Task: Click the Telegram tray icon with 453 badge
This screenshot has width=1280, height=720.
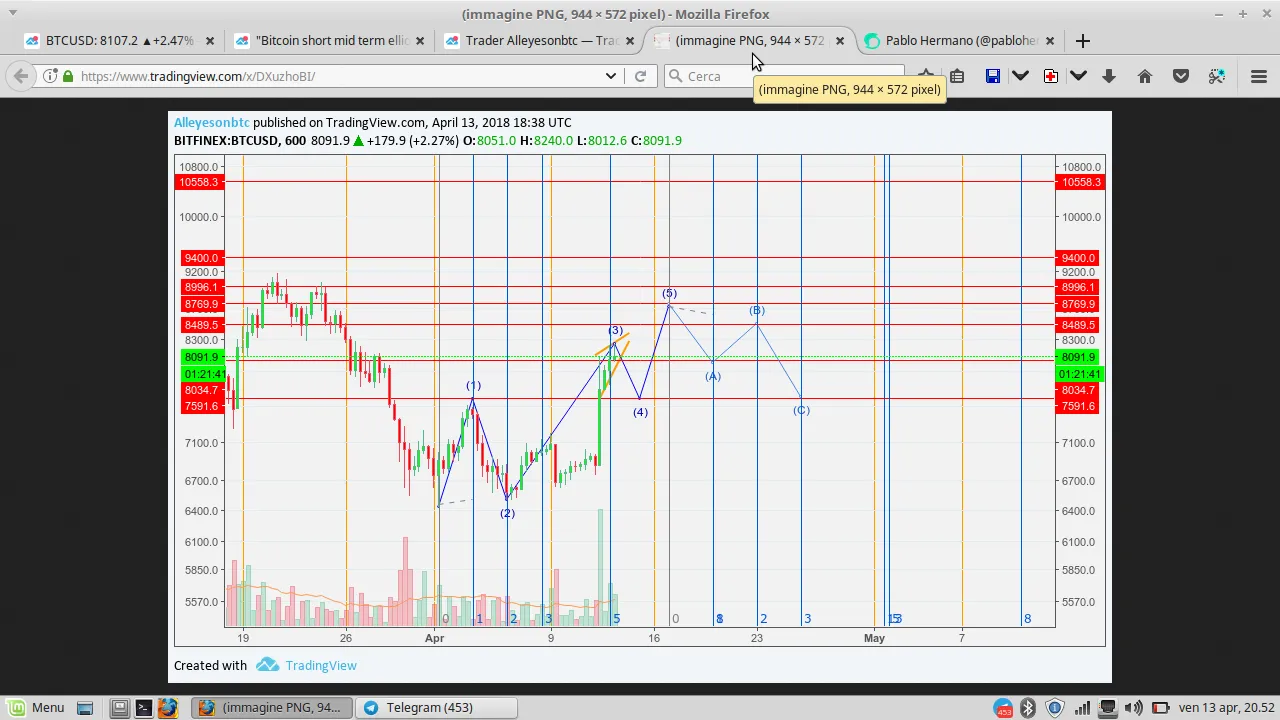Action: coord(1003,708)
